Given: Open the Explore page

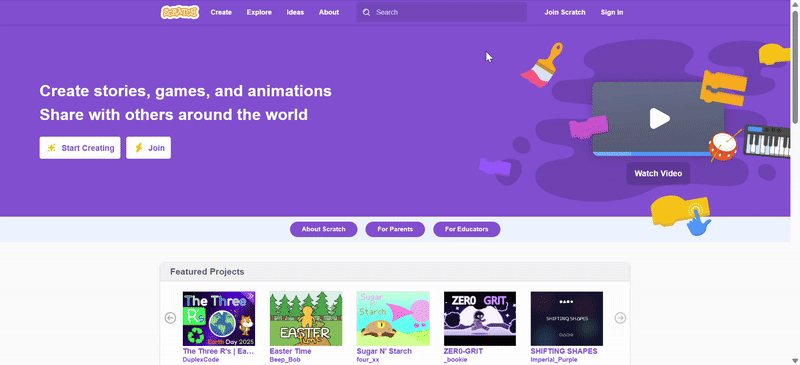Looking at the screenshot, I should 259,12.
